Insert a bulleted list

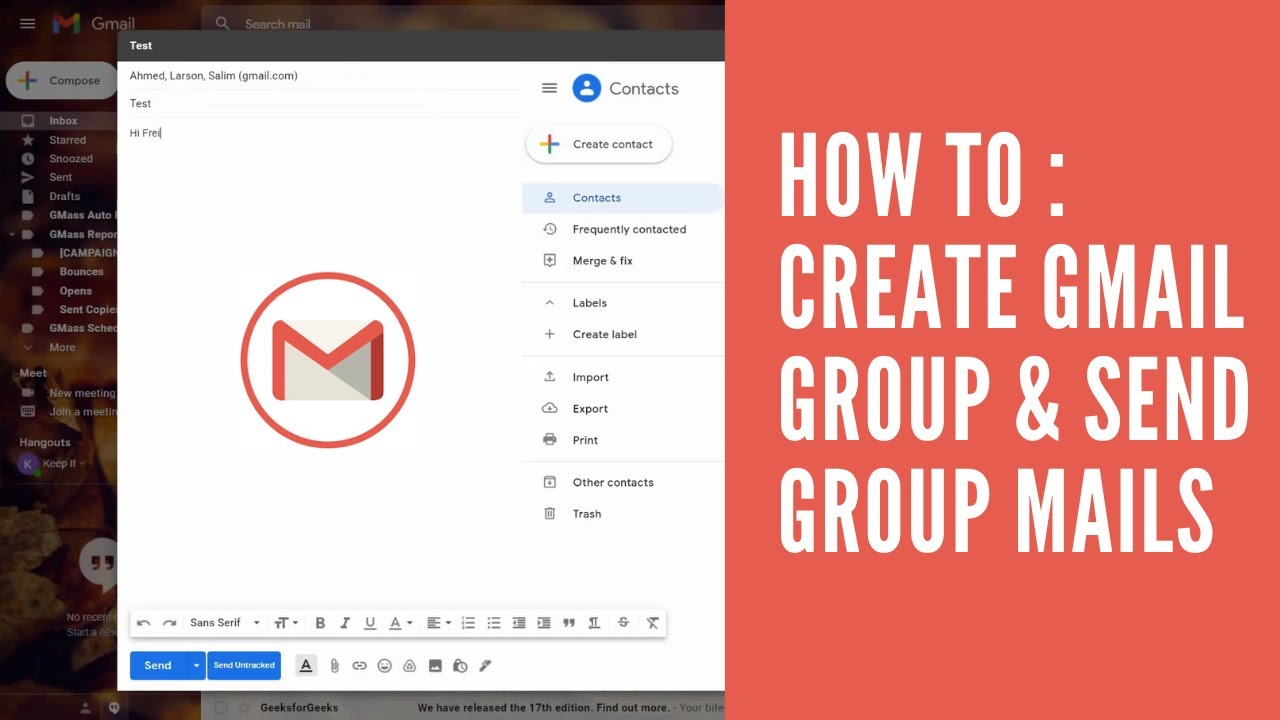coord(493,623)
